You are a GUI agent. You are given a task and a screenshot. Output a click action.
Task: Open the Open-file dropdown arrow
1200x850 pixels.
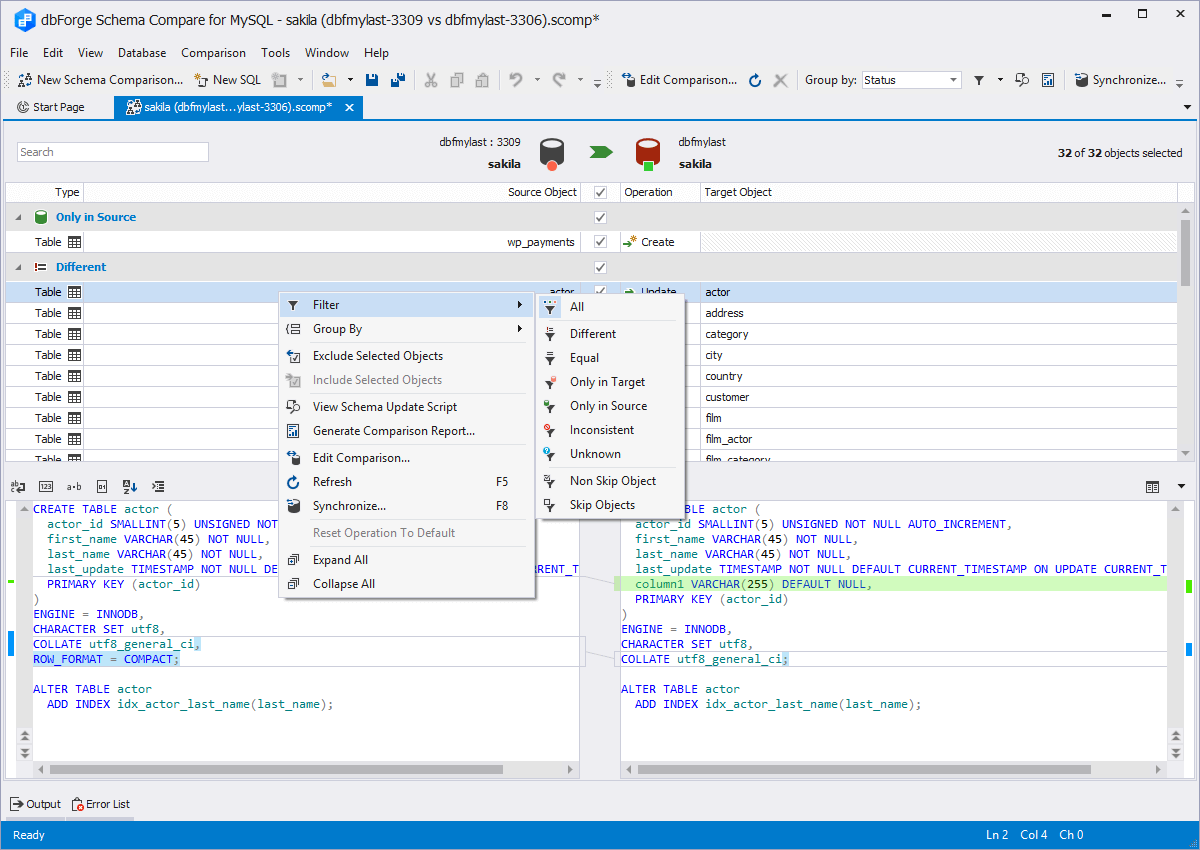(x=350, y=80)
